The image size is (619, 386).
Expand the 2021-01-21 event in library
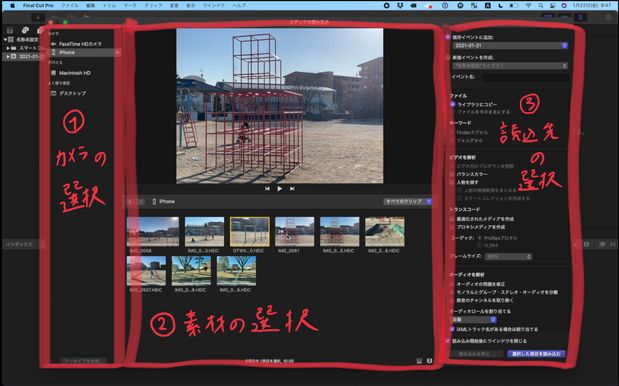point(8,56)
